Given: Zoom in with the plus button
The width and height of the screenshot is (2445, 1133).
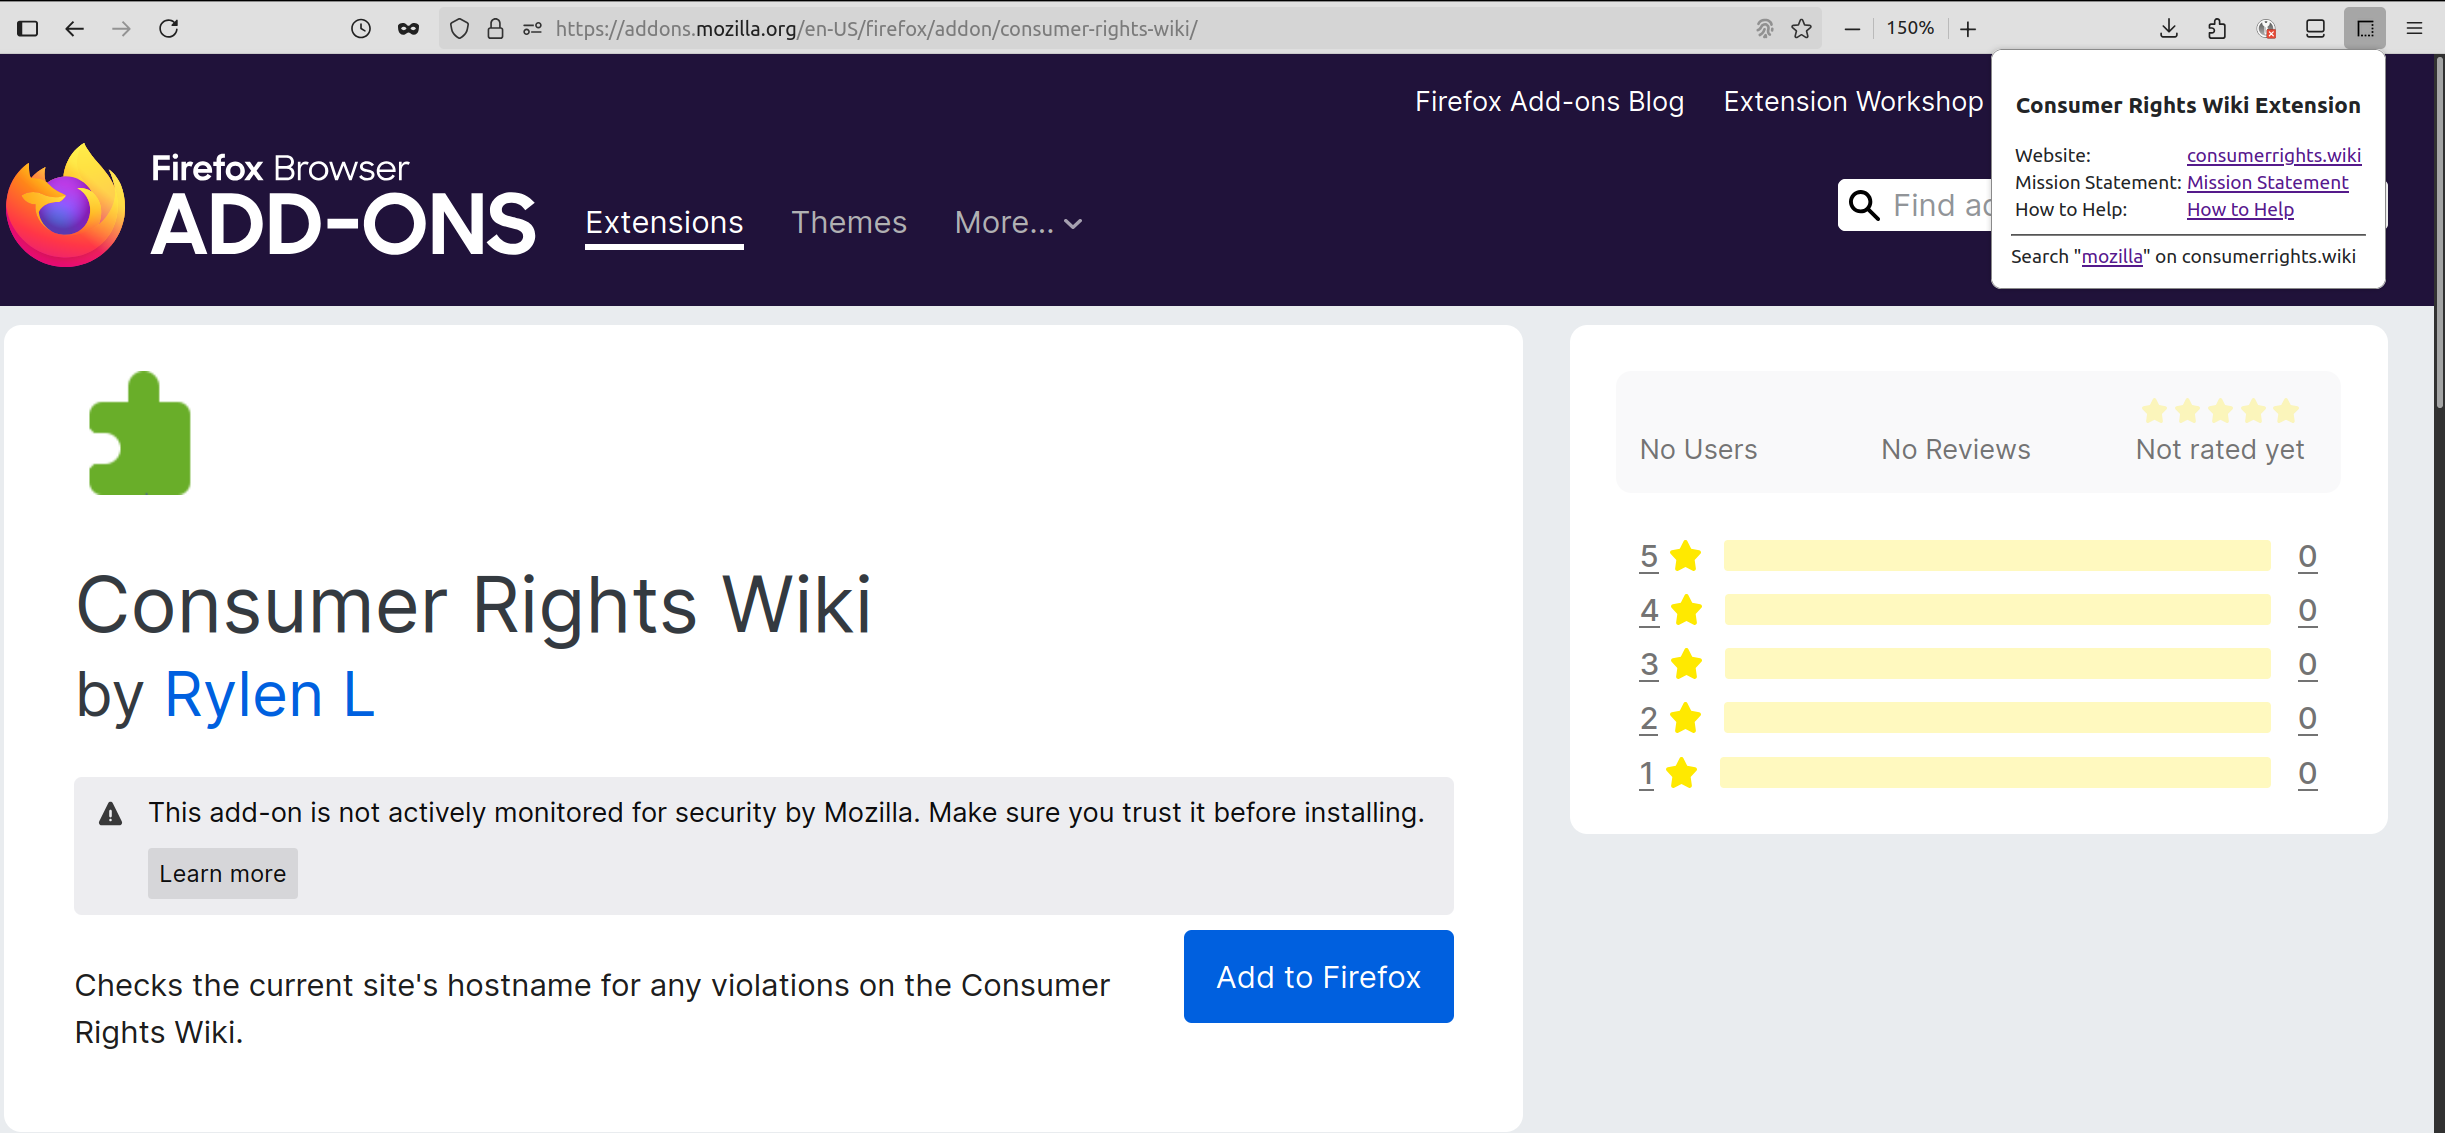Looking at the screenshot, I should click(x=1968, y=28).
